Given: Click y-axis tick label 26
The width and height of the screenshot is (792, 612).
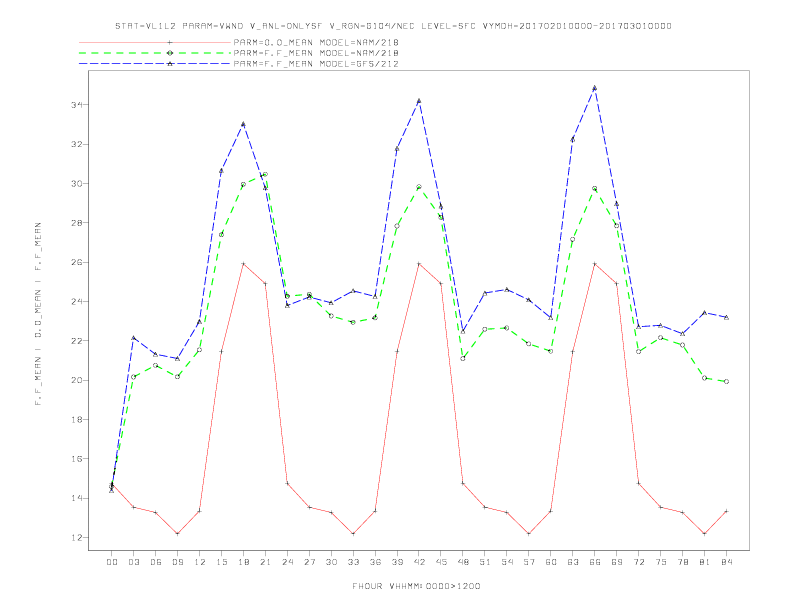Looking at the screenshot, I should [77, 263].
